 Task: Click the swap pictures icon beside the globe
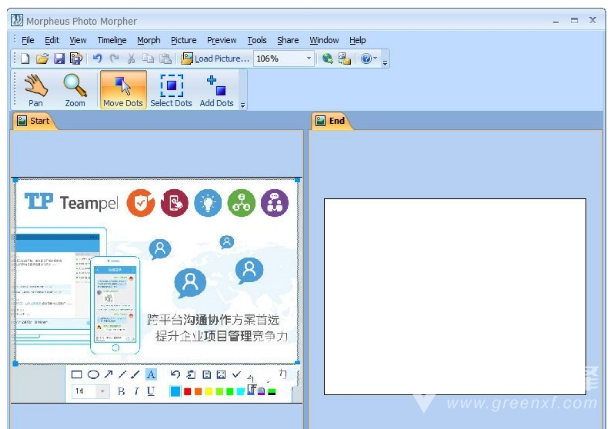pos(344,59)
